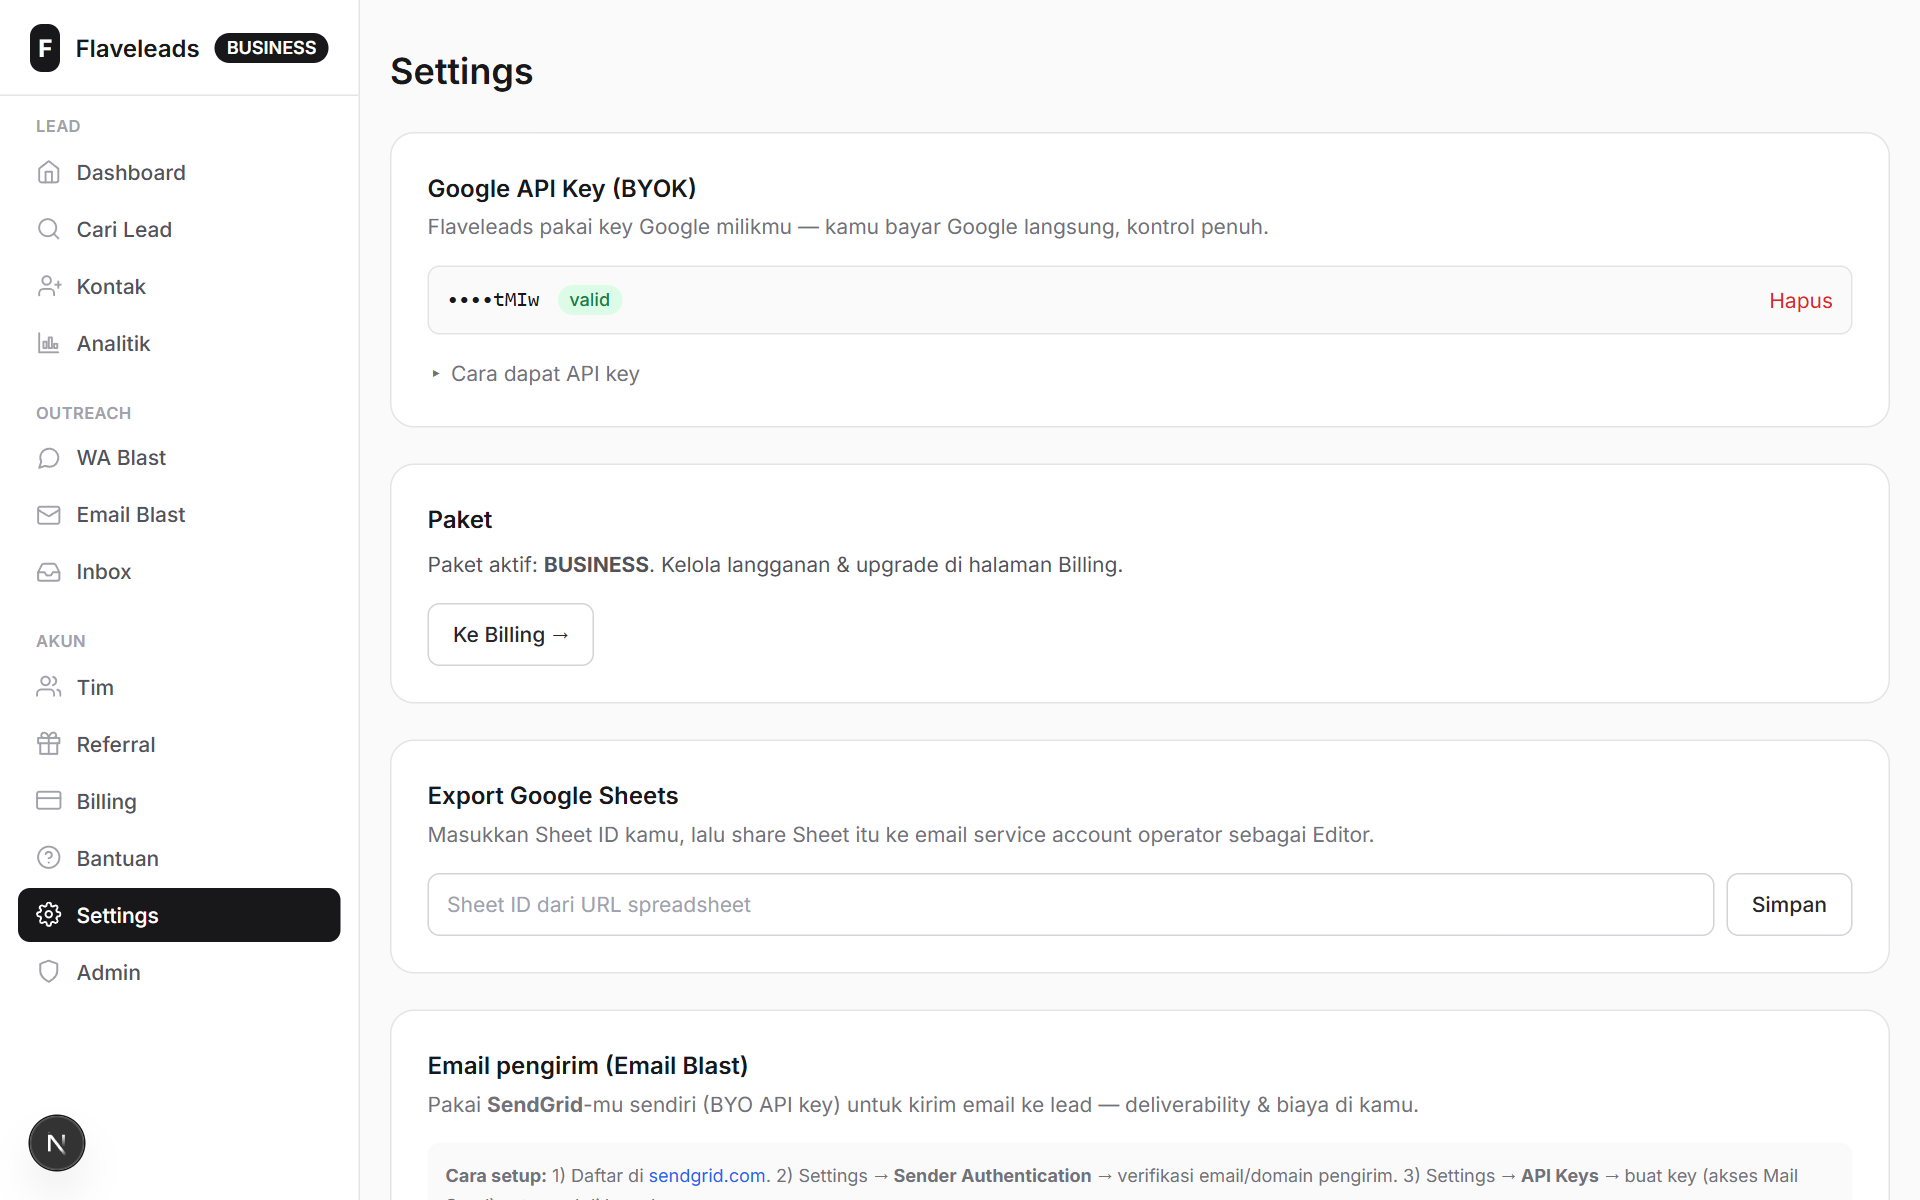Click the WA Blast chat bubble icon

(x=49, y=458)
